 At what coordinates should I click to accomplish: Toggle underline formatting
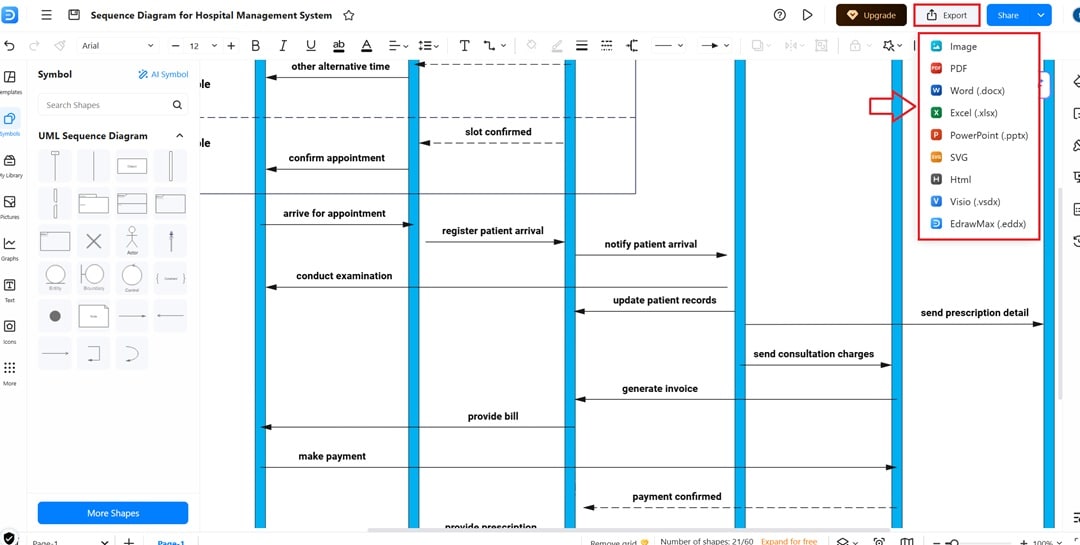click(x=311, y=45)
